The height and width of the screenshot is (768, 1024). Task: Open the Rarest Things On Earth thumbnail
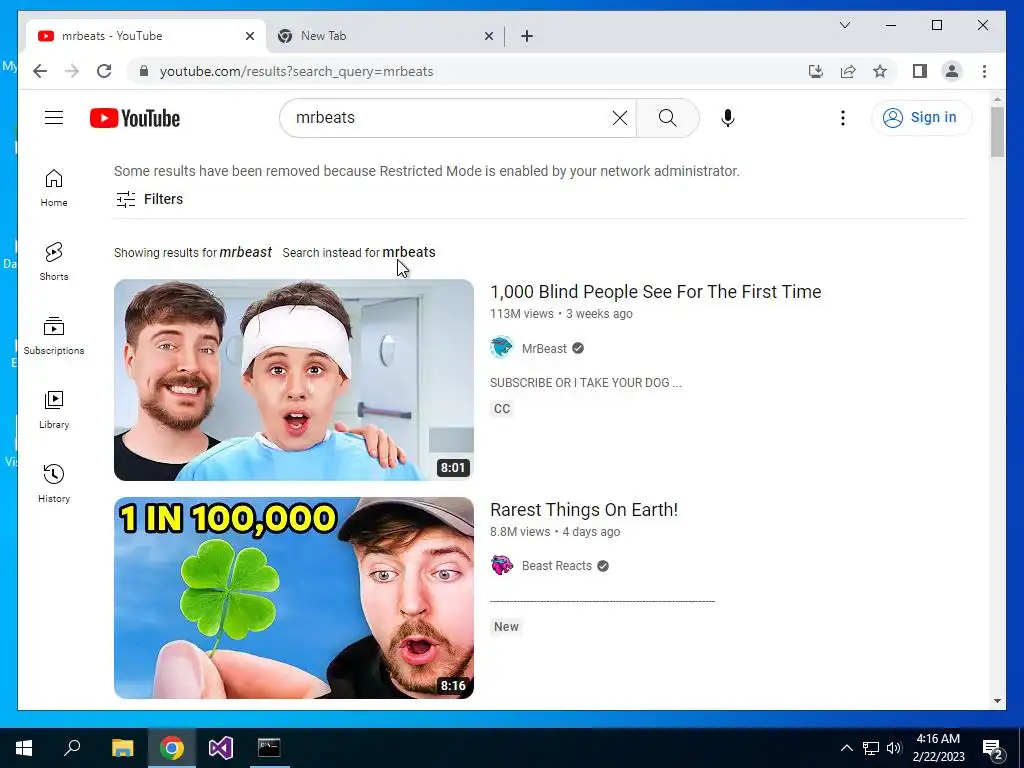[x=294, y=598]
